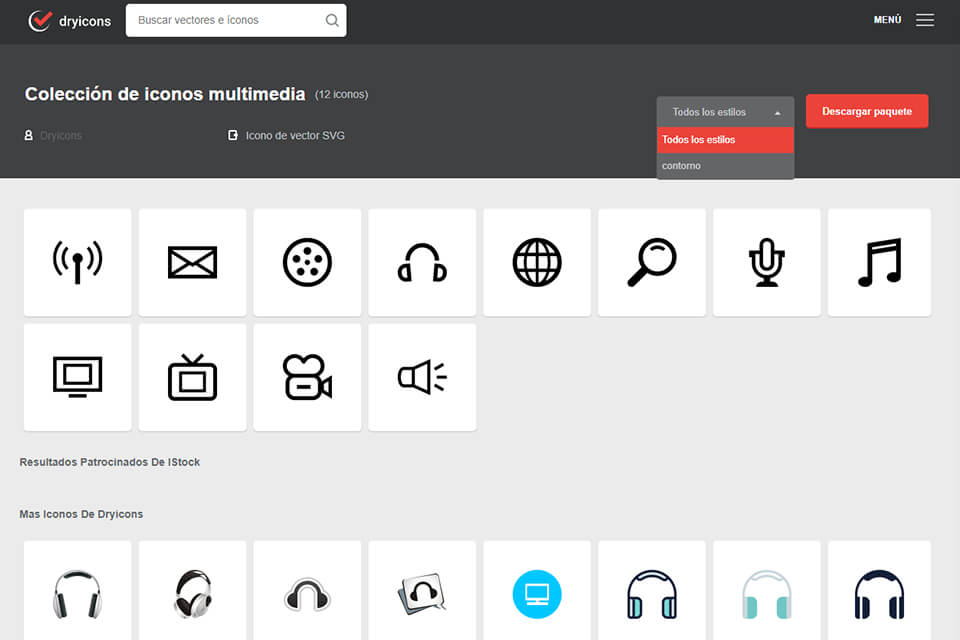Viewport: 960px width, 640px height.
Task: Select the headphones icon
Action: click(x=422, y=262)
